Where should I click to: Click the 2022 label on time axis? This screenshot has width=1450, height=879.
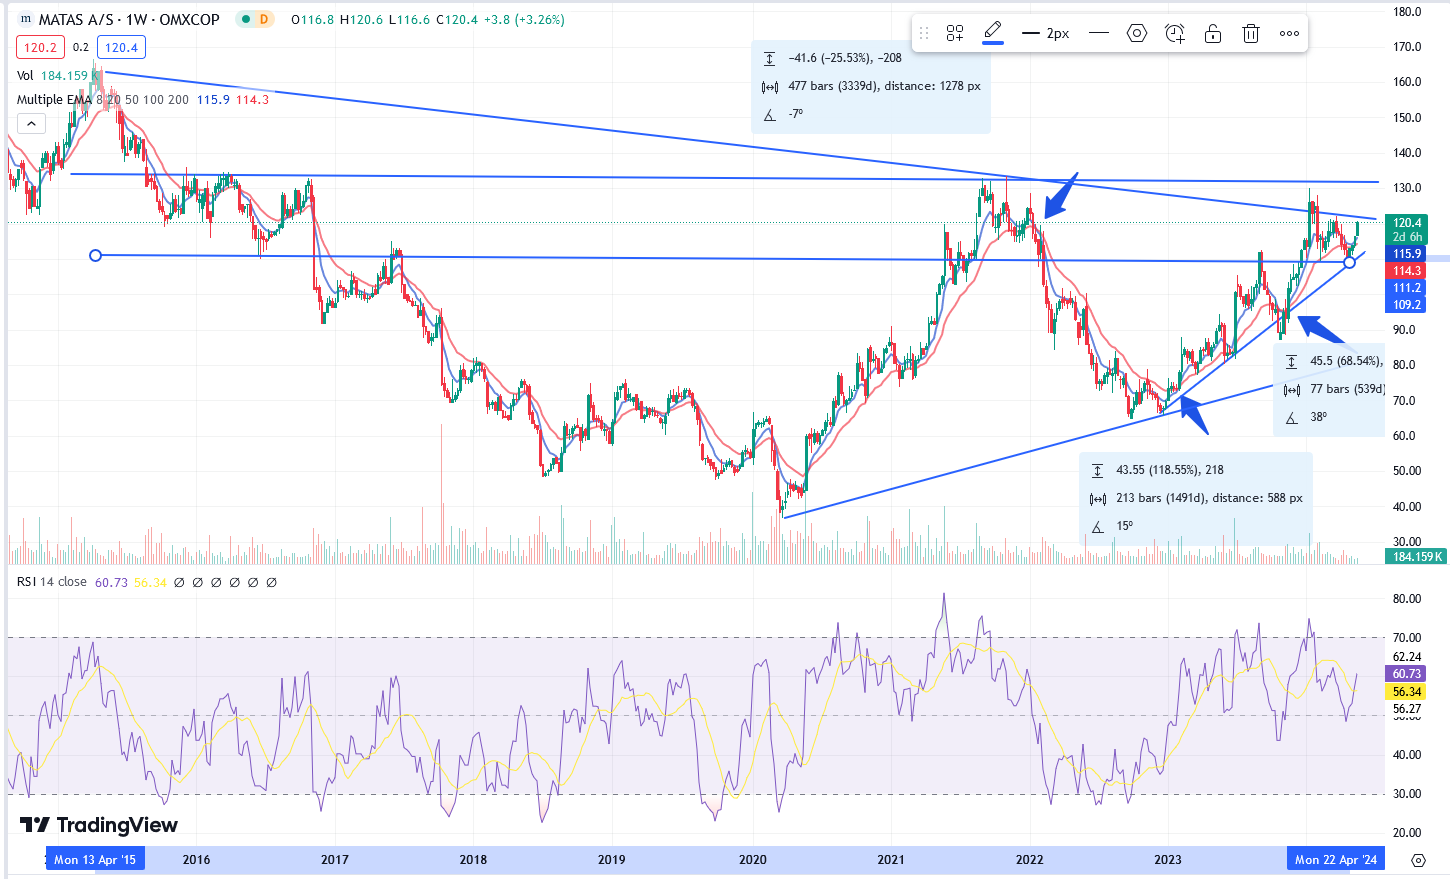[x=1029, y=859]
